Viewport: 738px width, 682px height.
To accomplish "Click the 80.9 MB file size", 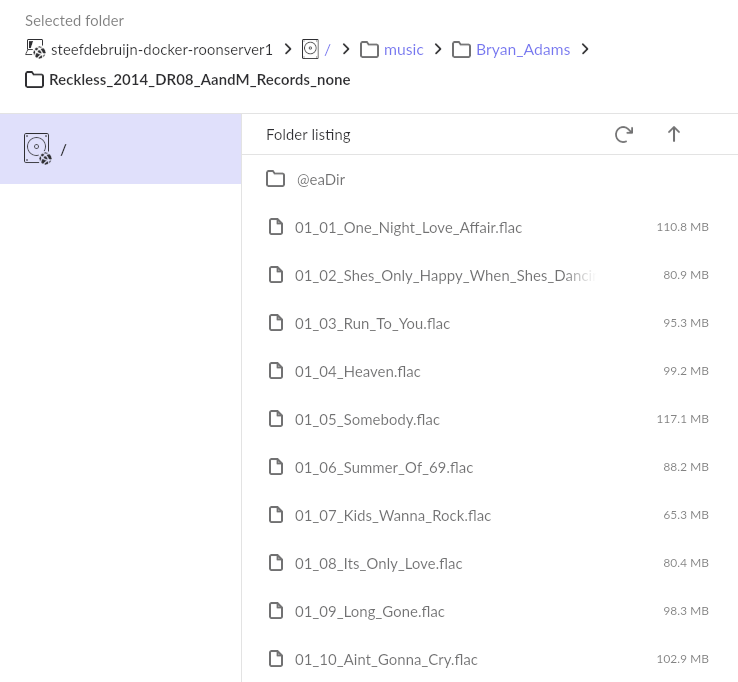I will pos(686,275).
